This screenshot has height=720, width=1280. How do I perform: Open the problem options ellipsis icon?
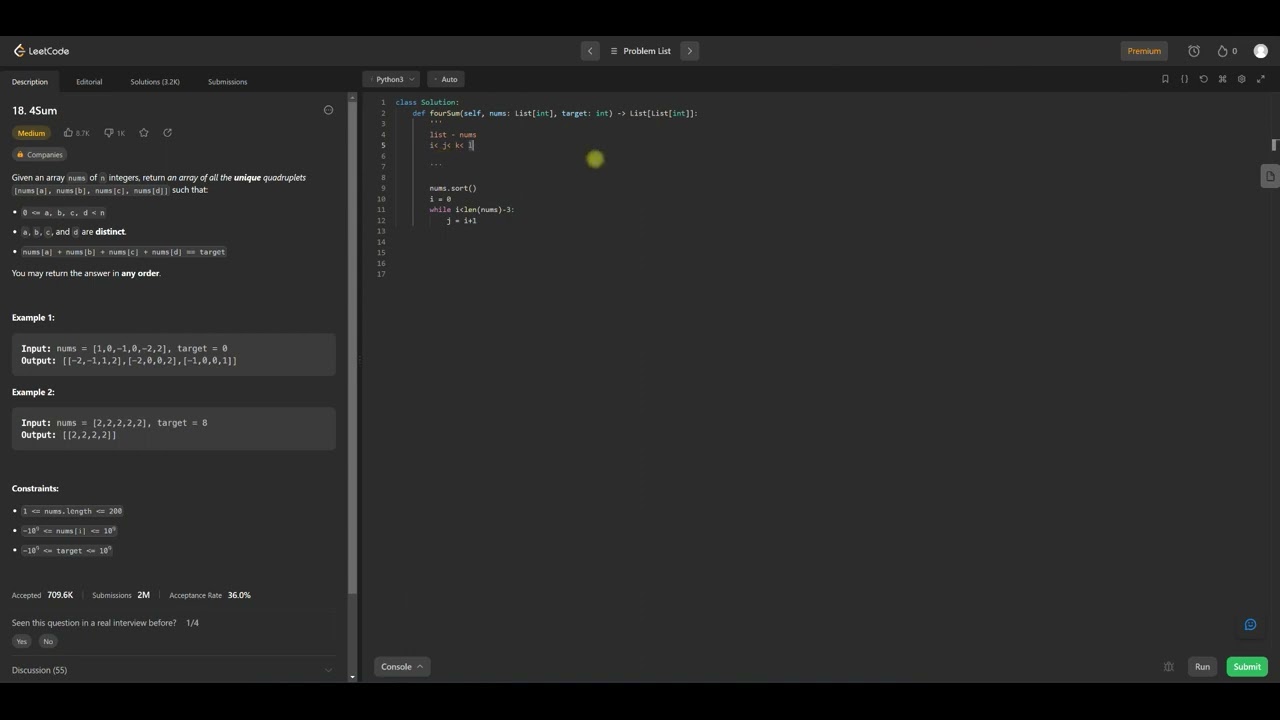pyautogui.click(x=328, y=110)
